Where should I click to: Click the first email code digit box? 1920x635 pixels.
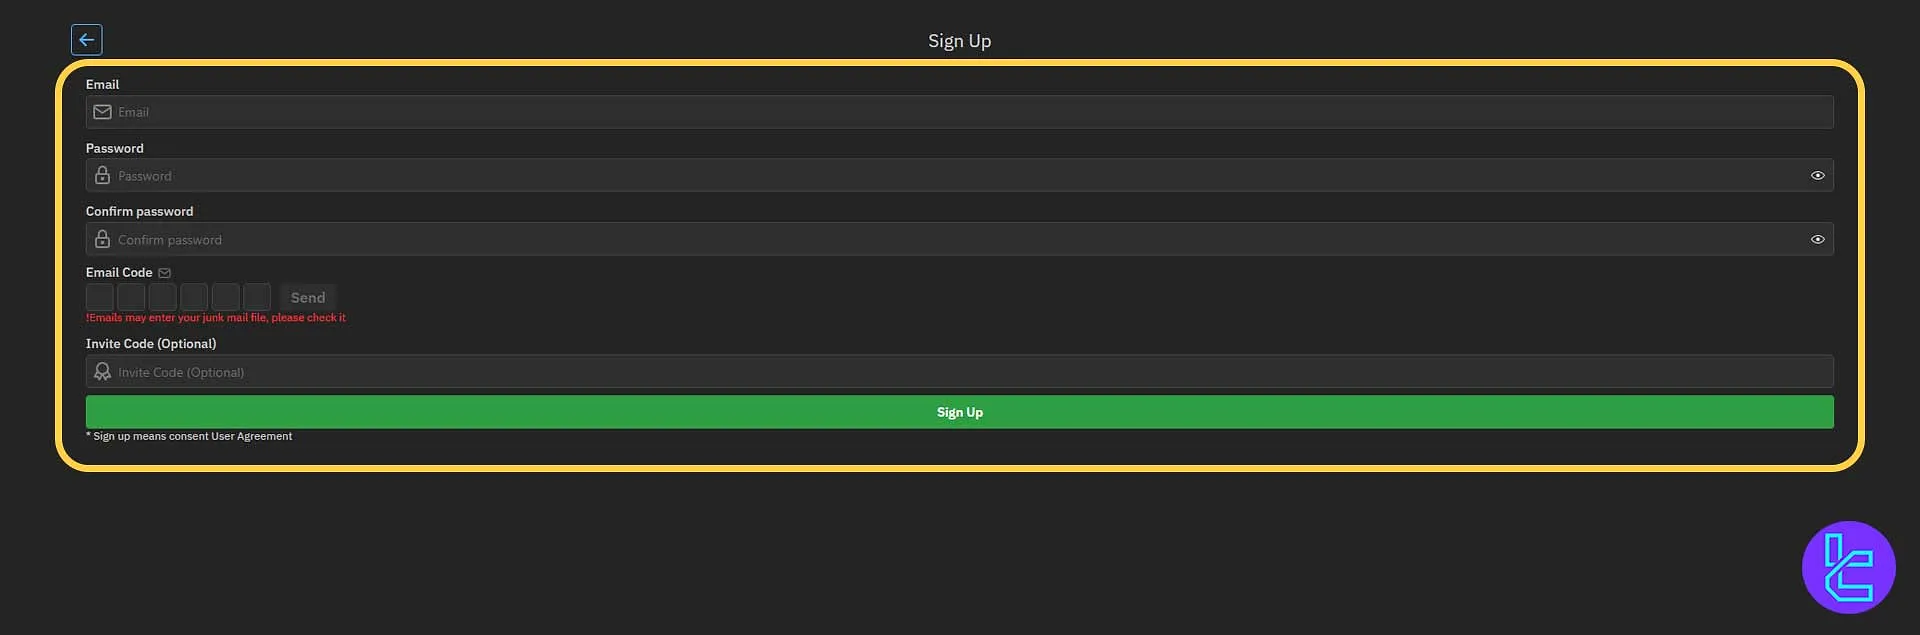[99, 296]
